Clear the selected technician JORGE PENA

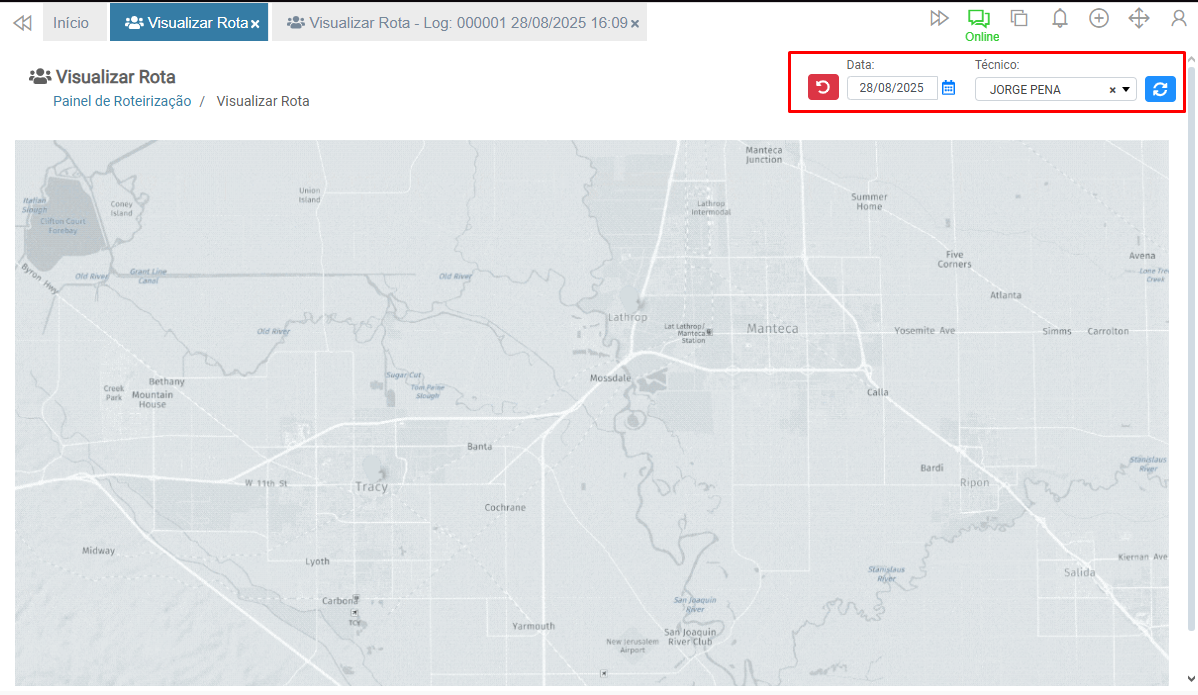(1112, 90)
